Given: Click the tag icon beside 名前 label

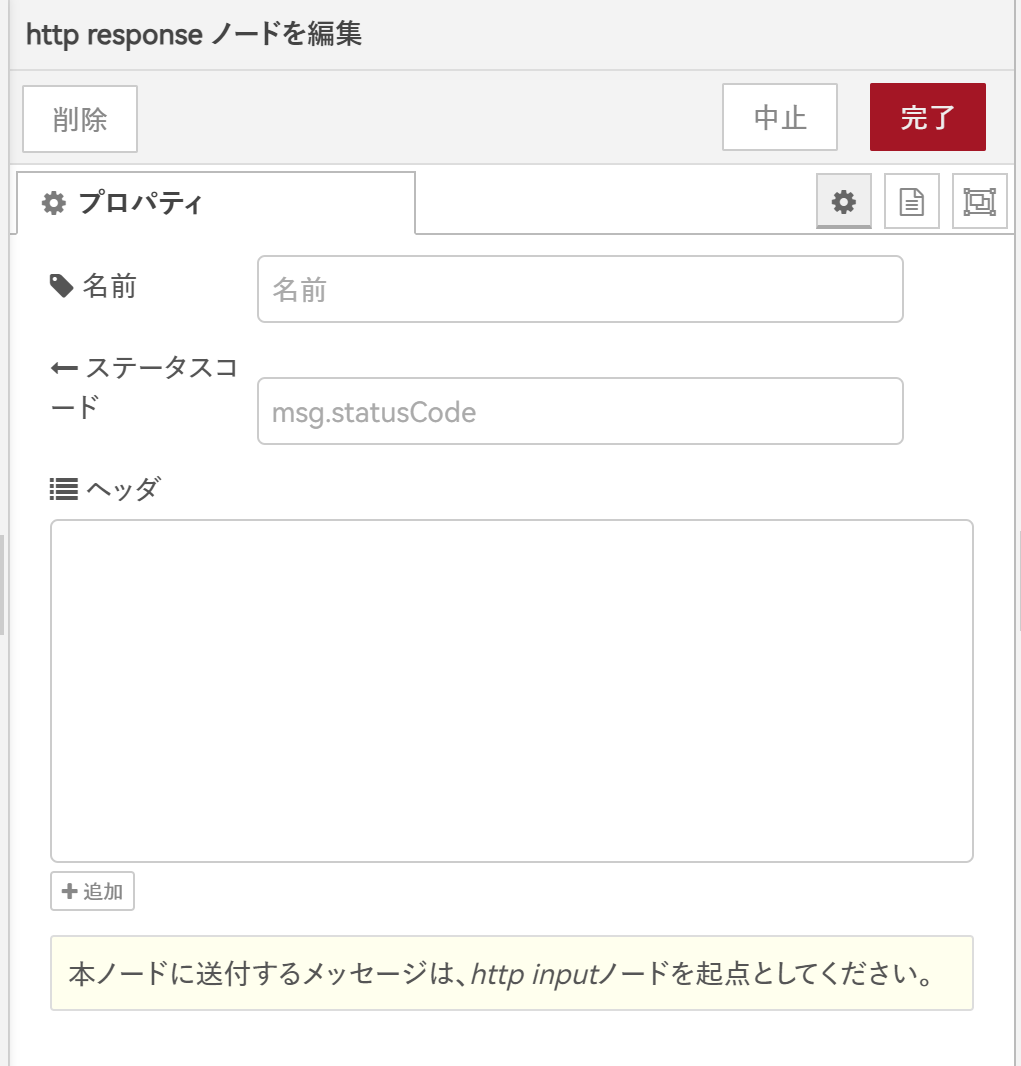Looking at the screenshot, I should 63,286.
